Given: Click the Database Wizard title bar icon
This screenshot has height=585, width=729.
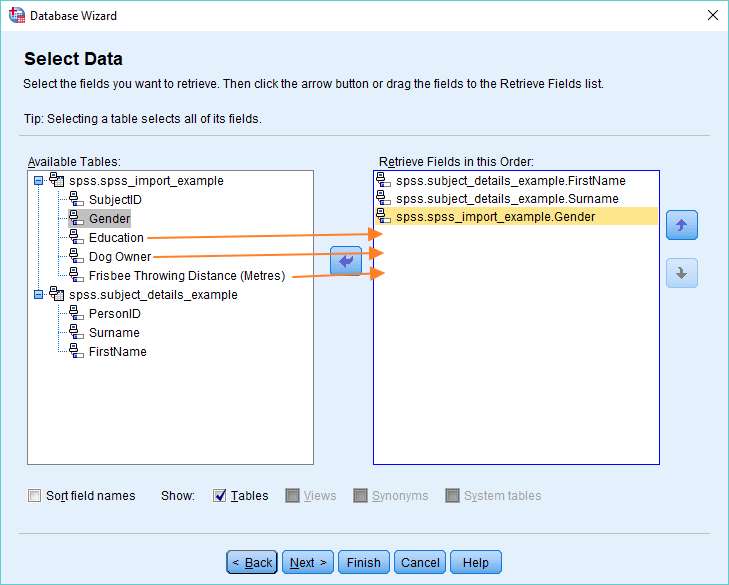Looking at the screenshot, I should (17, 15).
